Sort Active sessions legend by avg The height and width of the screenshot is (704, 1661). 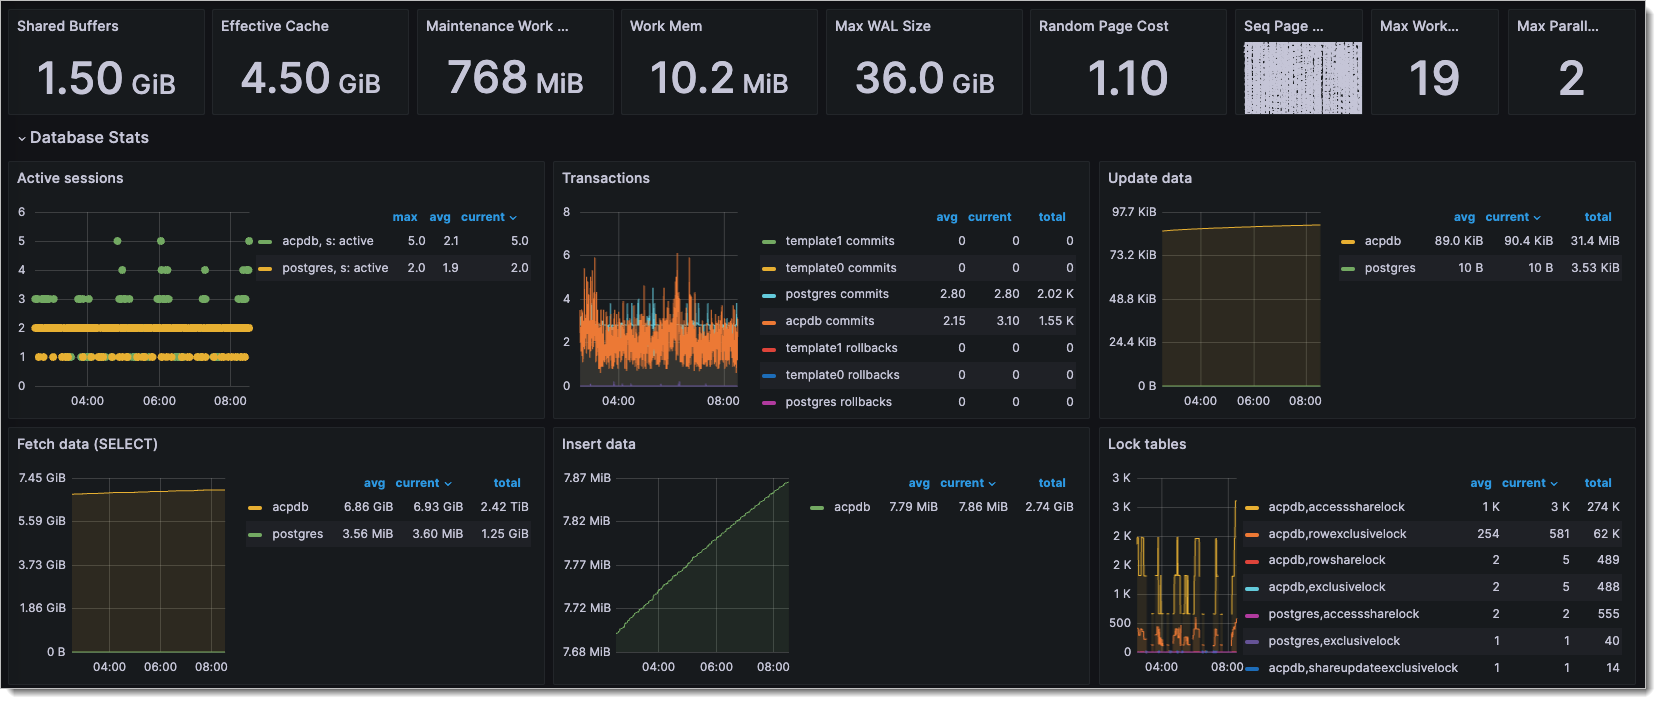pyautogui.click(x=440, y=217)
